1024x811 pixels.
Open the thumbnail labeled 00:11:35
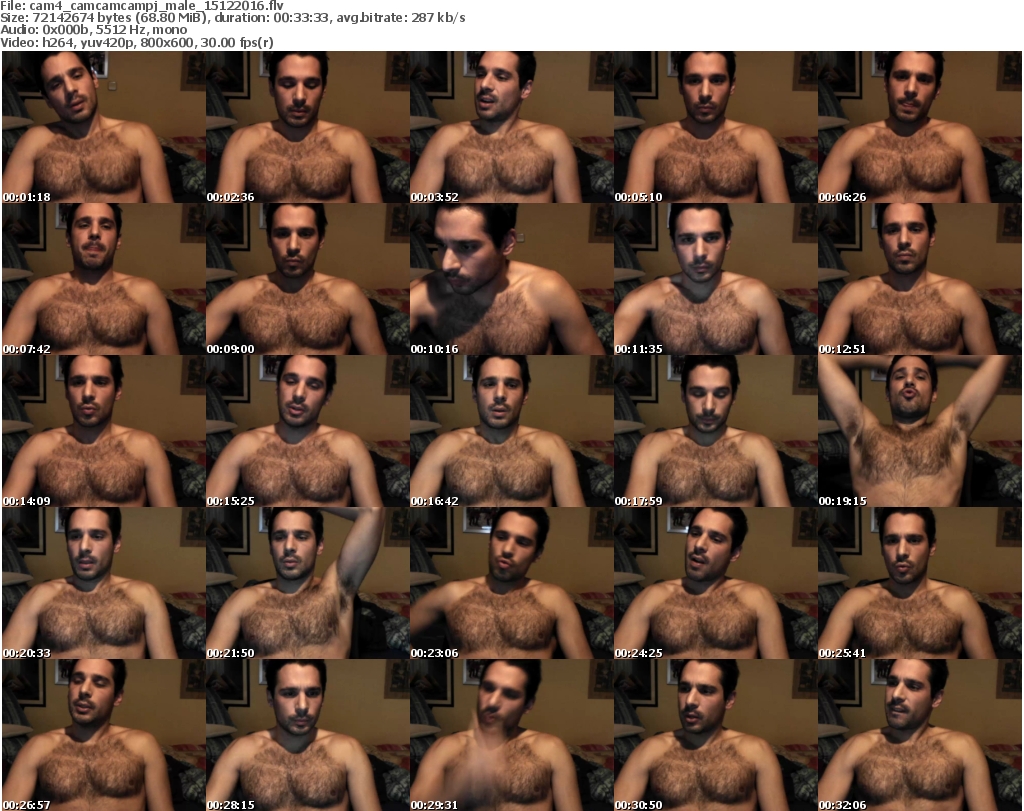715,279
